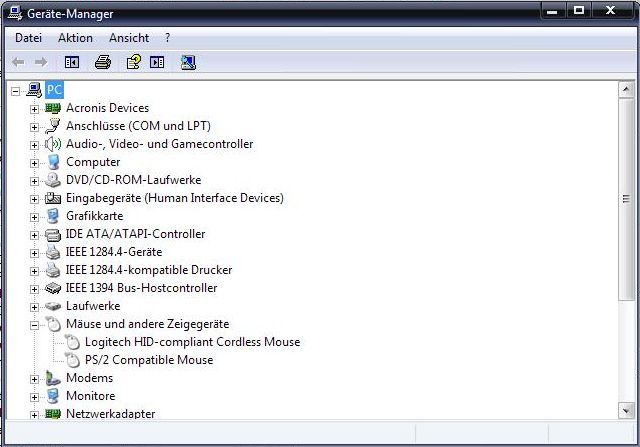Click the Acronis Devices category icon
This screenshot has width=640, height=447.
pyautogui.click(x=53, y=108)
